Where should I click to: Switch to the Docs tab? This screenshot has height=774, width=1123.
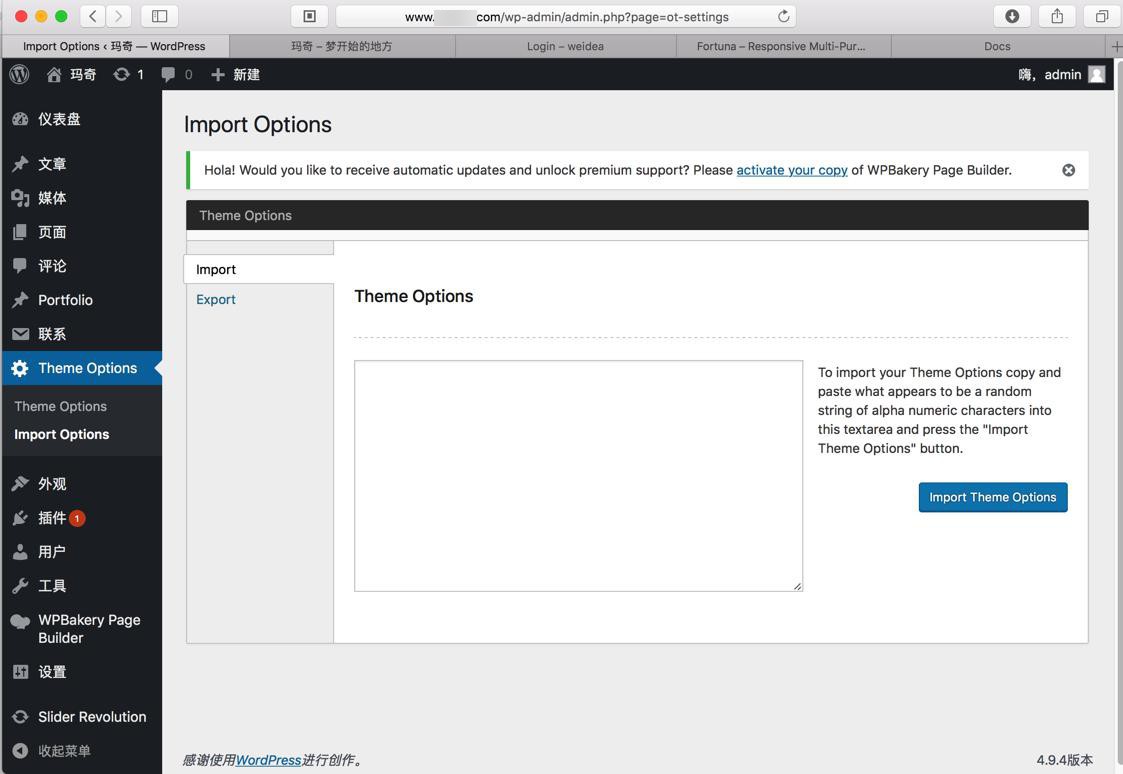[997, 47]
